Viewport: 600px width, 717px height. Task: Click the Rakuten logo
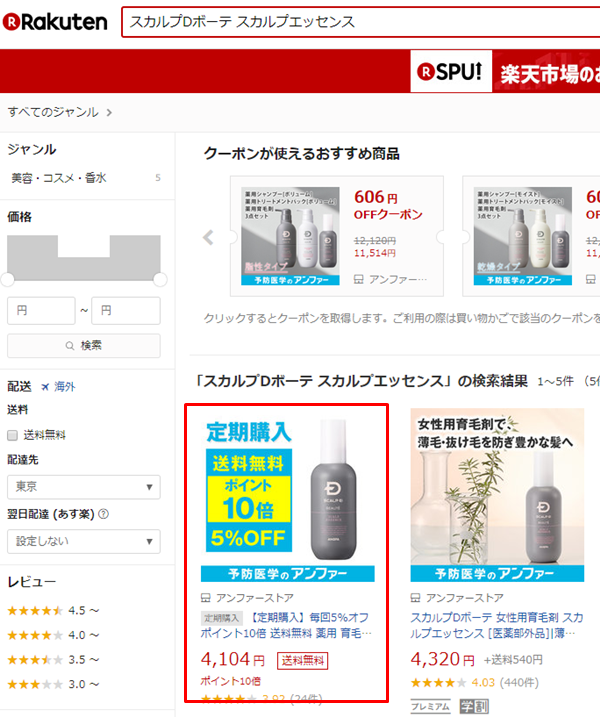click(x=54, y=22)
